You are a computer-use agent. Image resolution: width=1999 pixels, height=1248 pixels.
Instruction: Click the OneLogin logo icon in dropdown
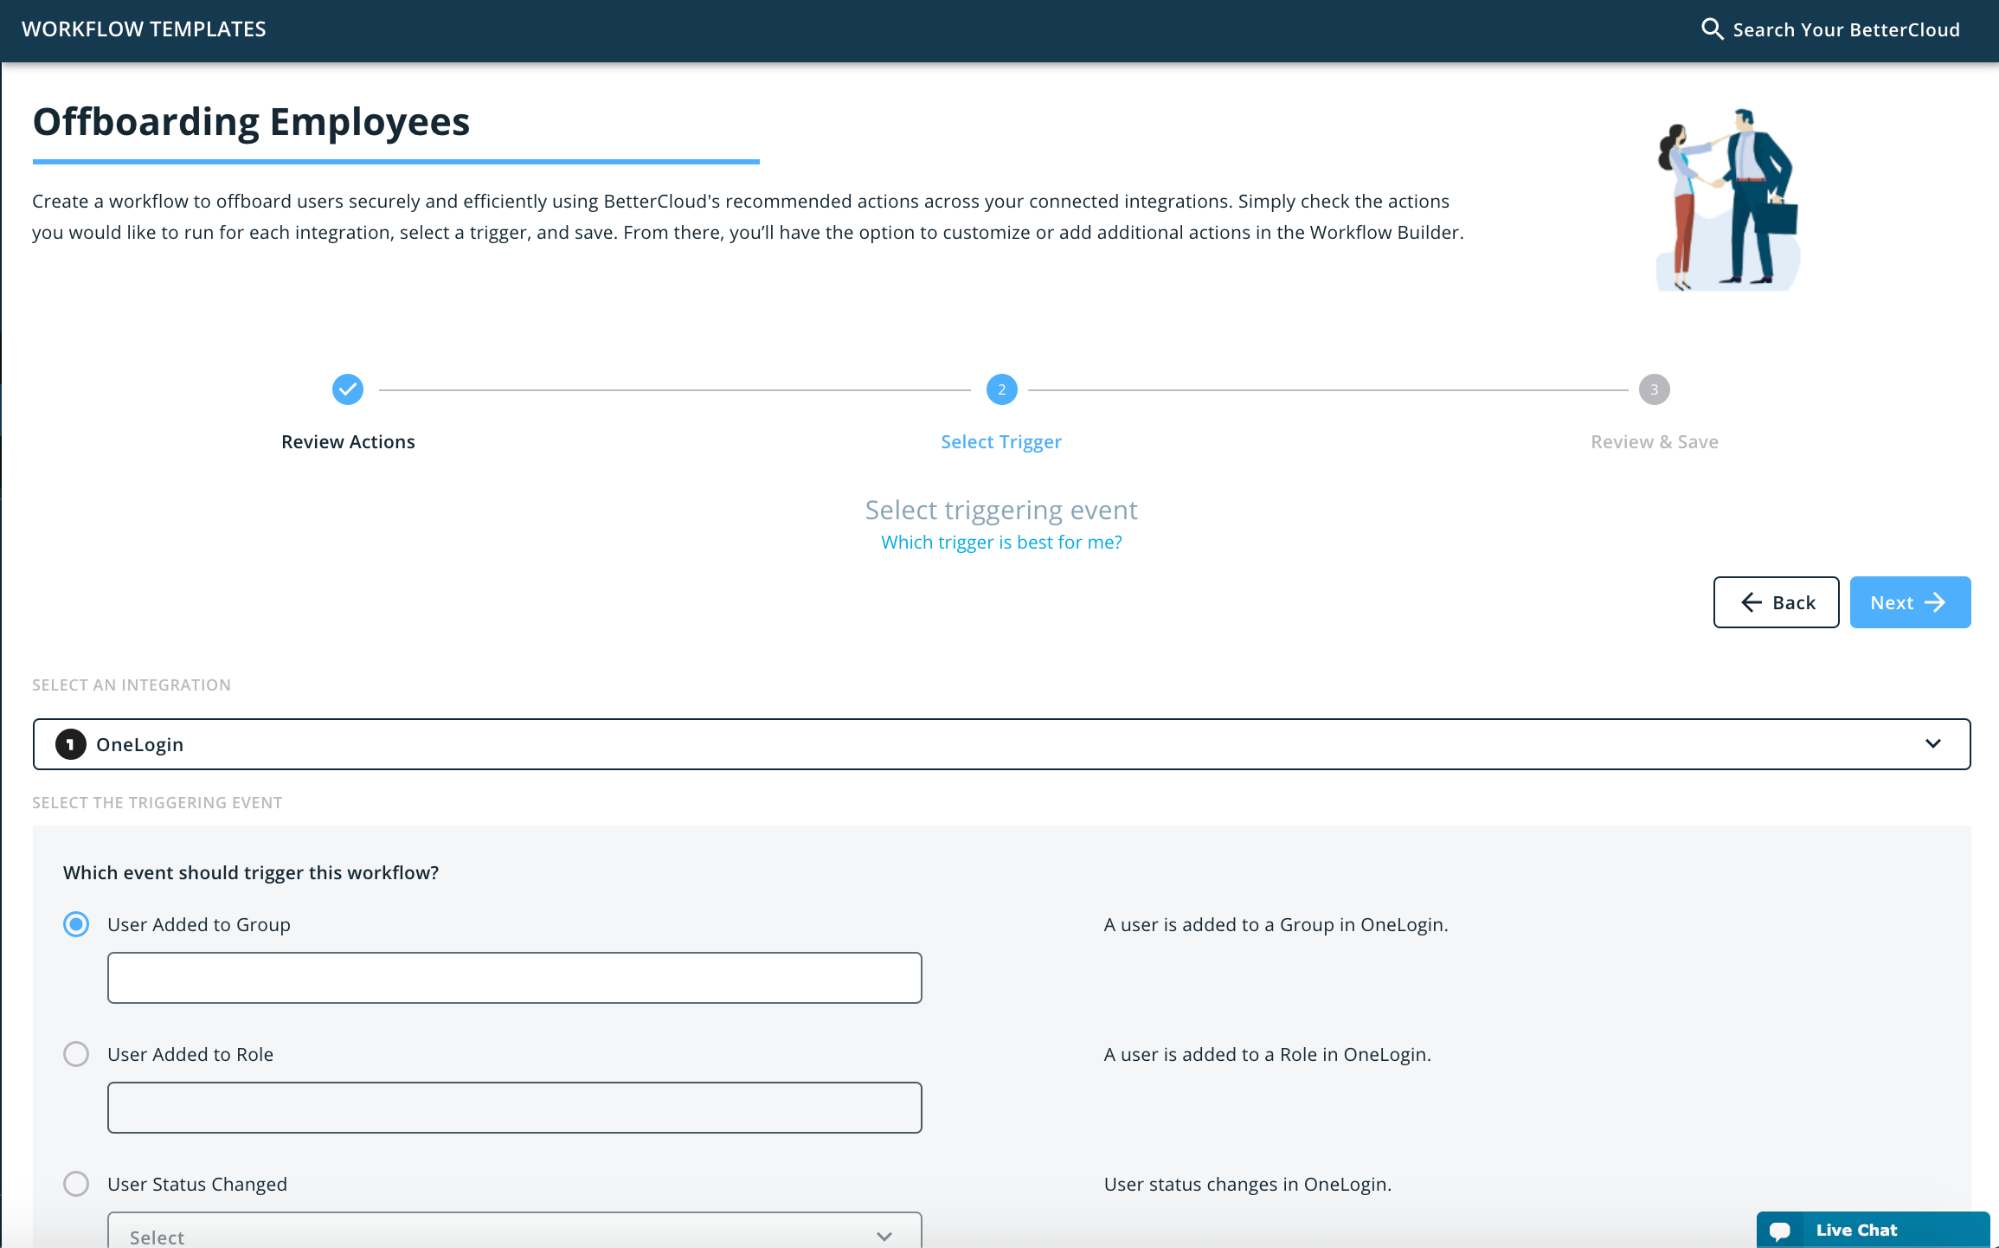coord(70,744)
